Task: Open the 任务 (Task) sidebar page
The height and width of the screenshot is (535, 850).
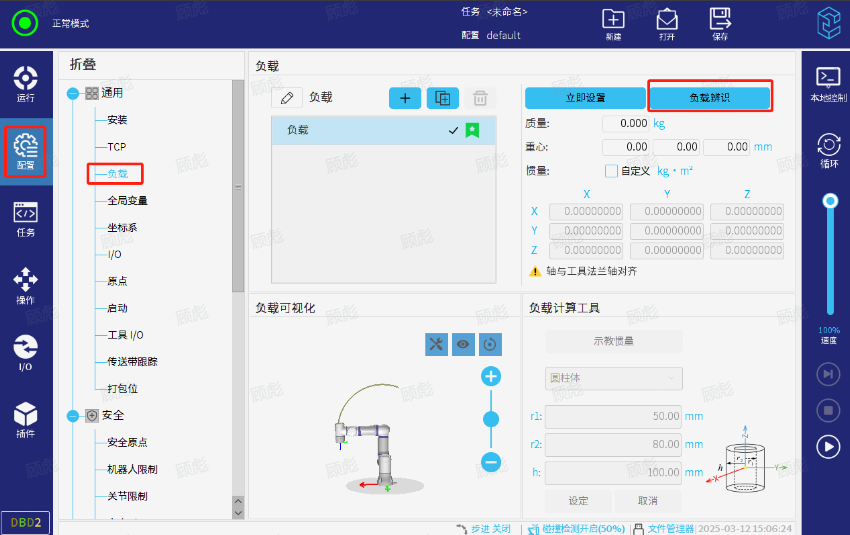Action: coord(26,218)
